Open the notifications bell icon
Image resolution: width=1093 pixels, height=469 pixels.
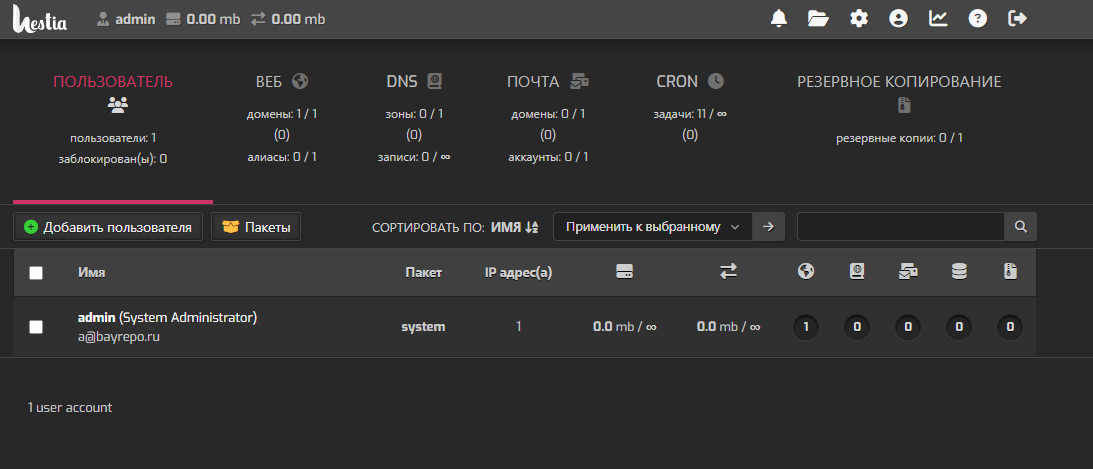click(x=779, y=18)
